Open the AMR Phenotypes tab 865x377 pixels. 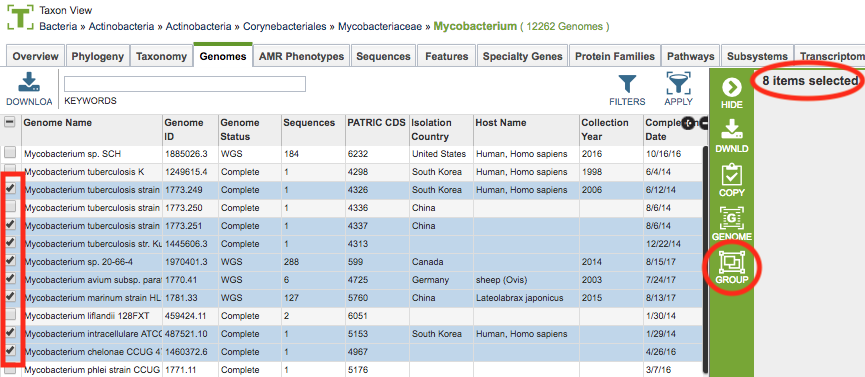[x=301, y=56]
